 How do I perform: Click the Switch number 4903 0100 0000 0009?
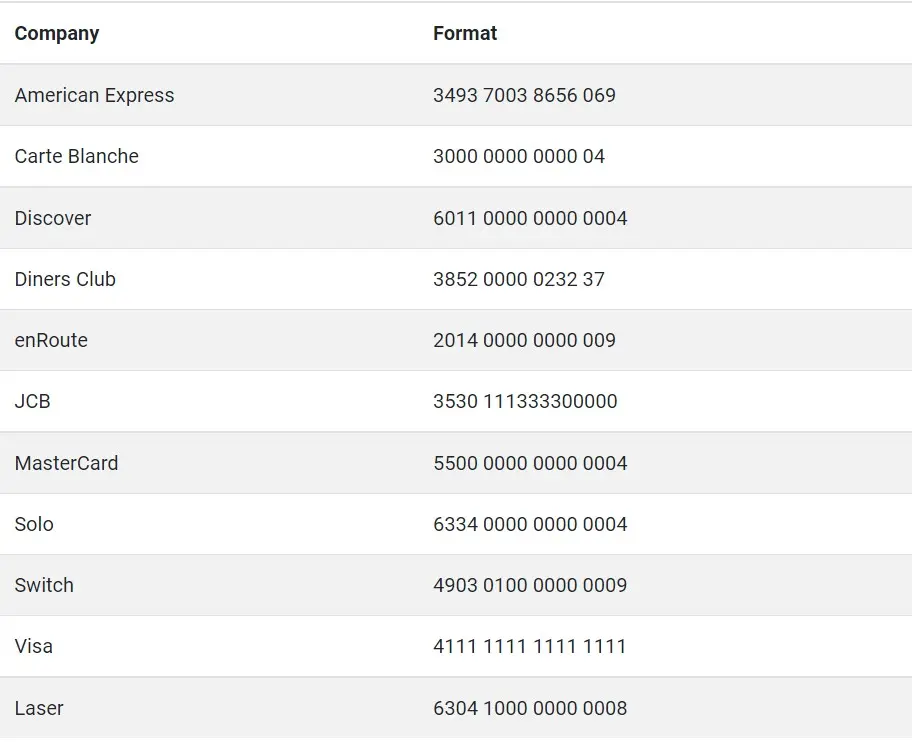(530, 586)
